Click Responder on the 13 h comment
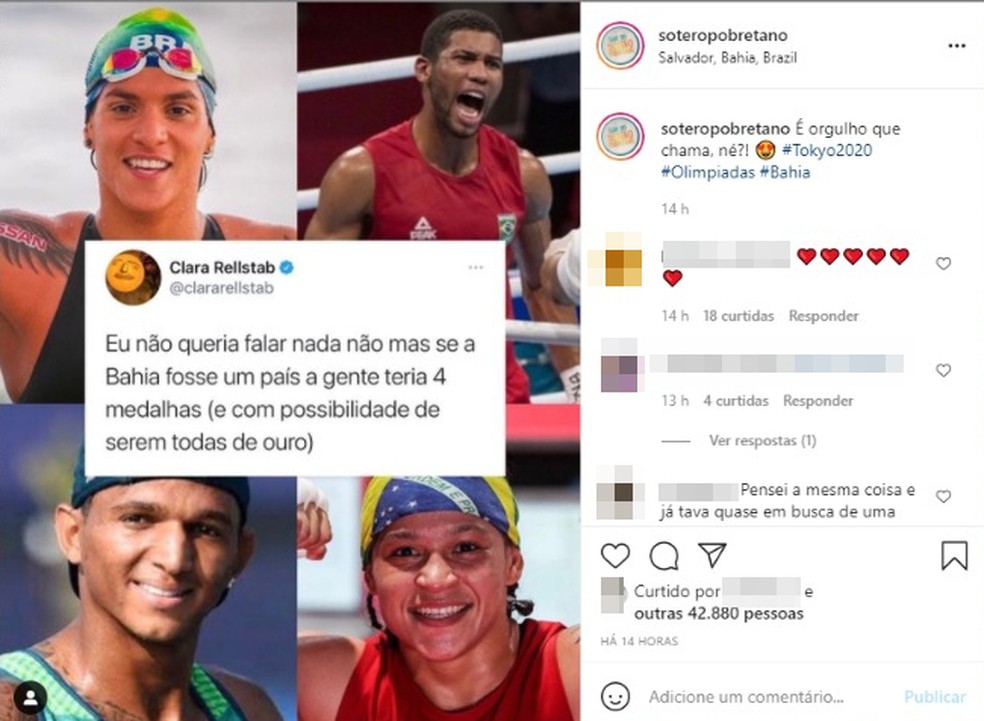This screenshot has width=984, height=721. pos(818,400)
